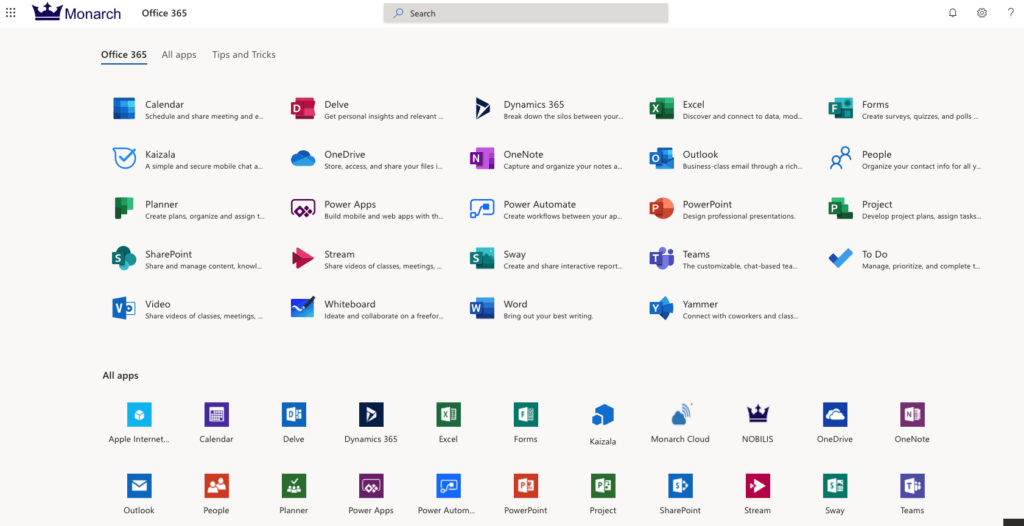1024x526 pixels.
Task: Open Forms from the top app list
Action: pos(904,109)
